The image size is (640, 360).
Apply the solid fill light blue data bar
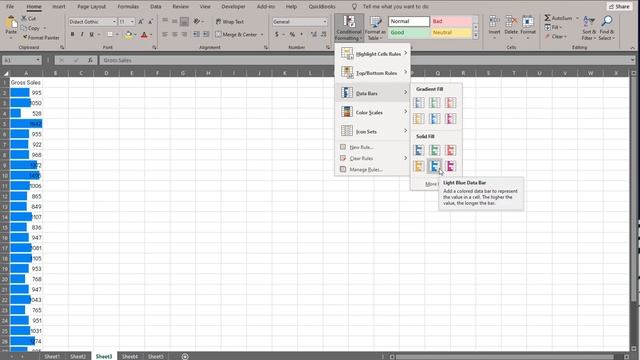(x=435, y=166)
